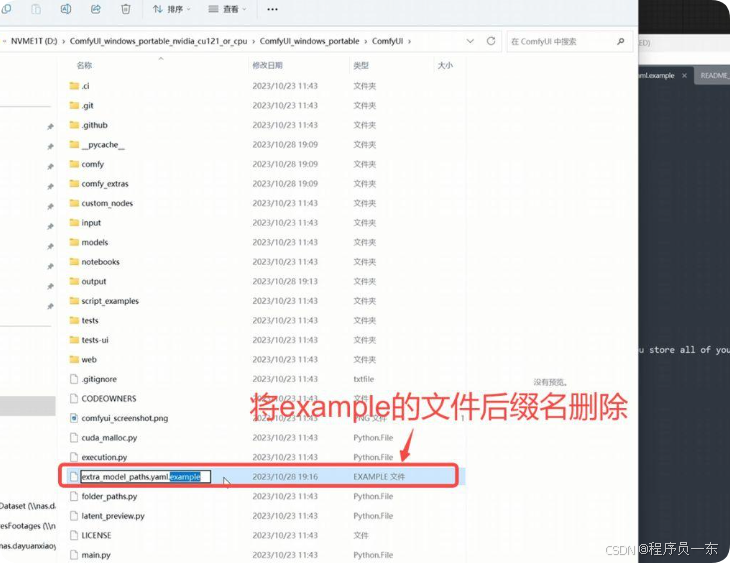Open the three-dot more options menu
This screenshot has height=563, width=730.
(x=272, y=9)
